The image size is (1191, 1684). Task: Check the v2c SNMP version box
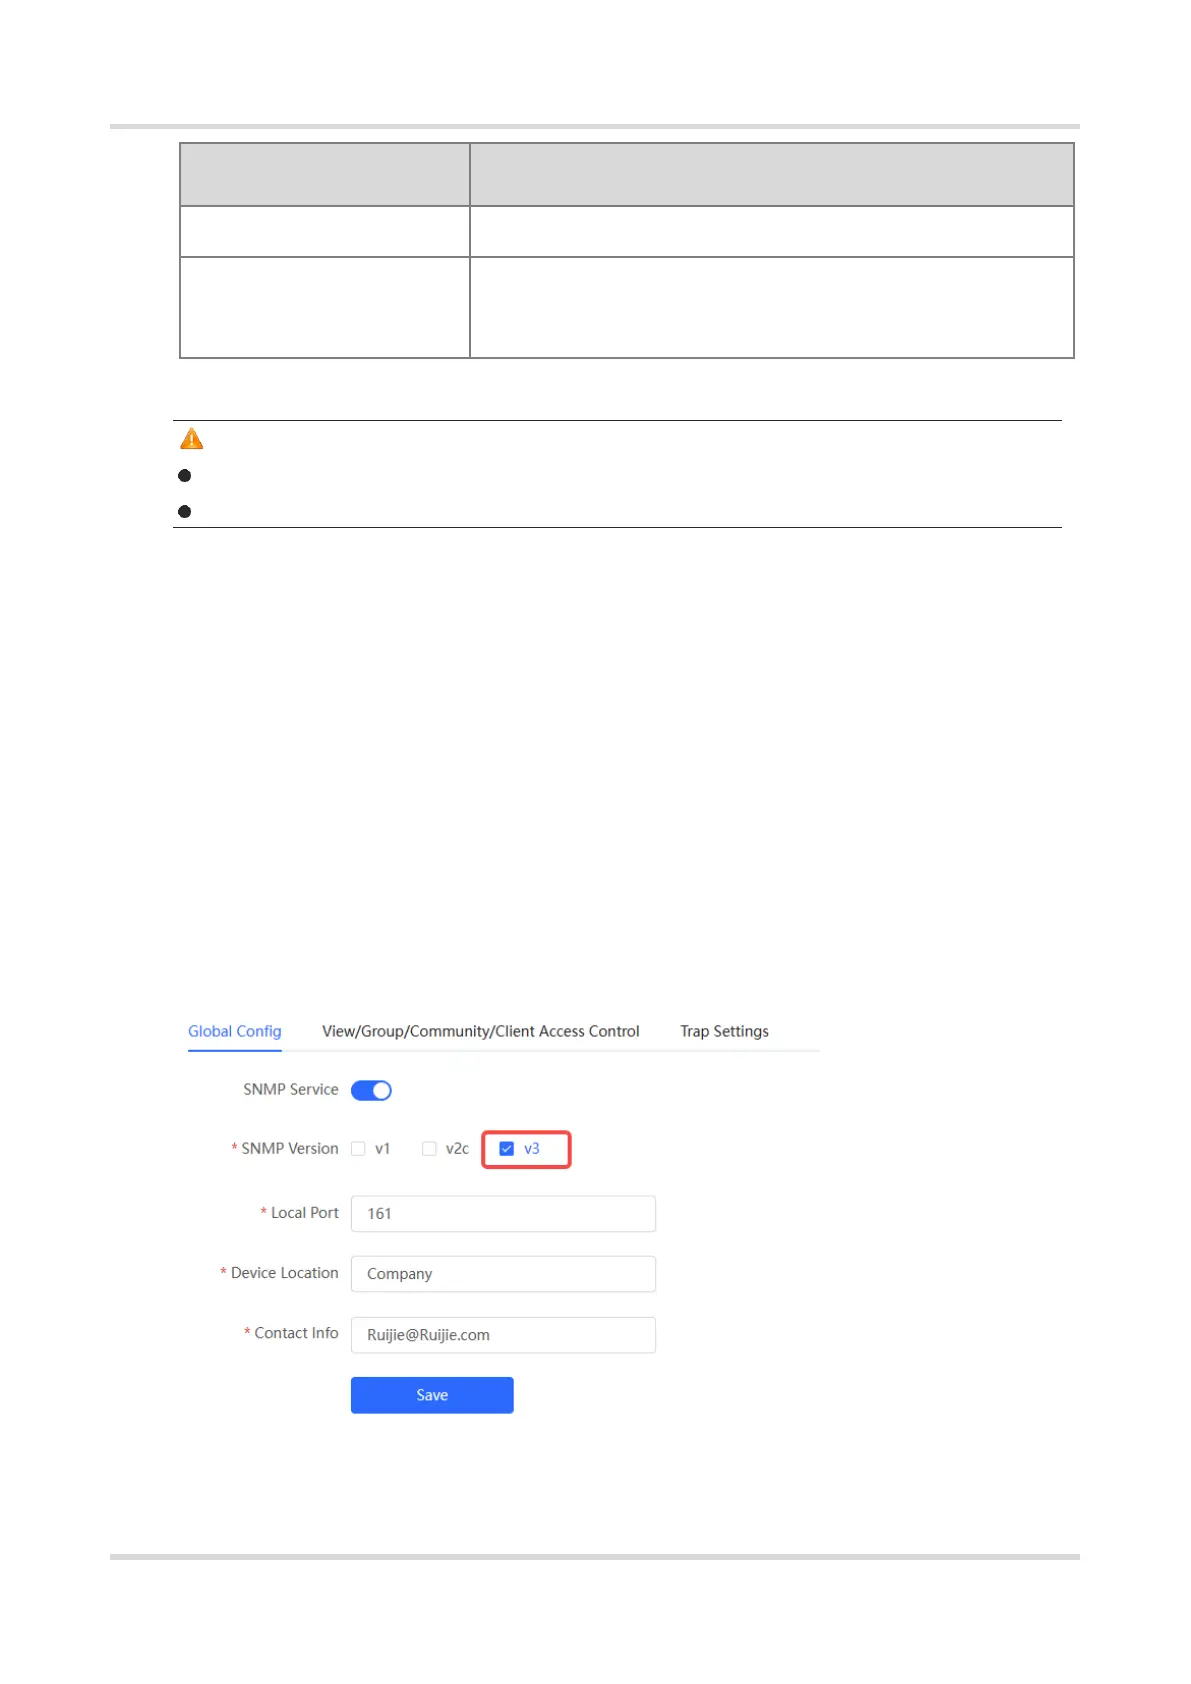pyautogui.click(x=429, y=1149)
